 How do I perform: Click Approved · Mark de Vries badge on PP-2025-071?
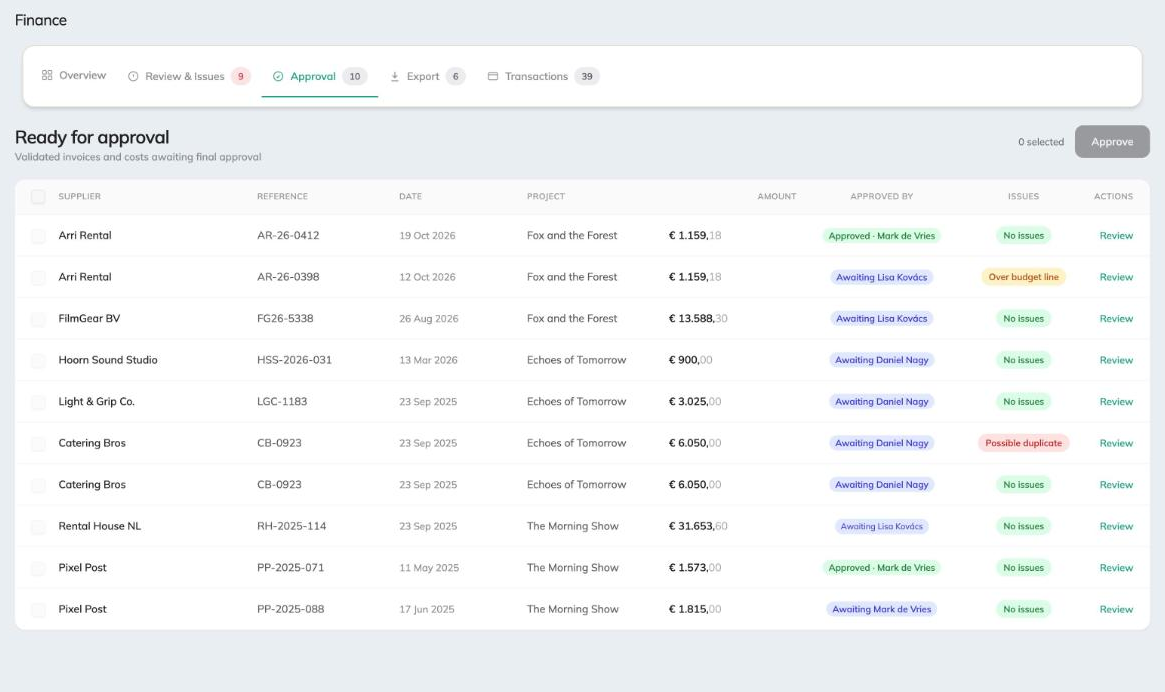(881, 568)
